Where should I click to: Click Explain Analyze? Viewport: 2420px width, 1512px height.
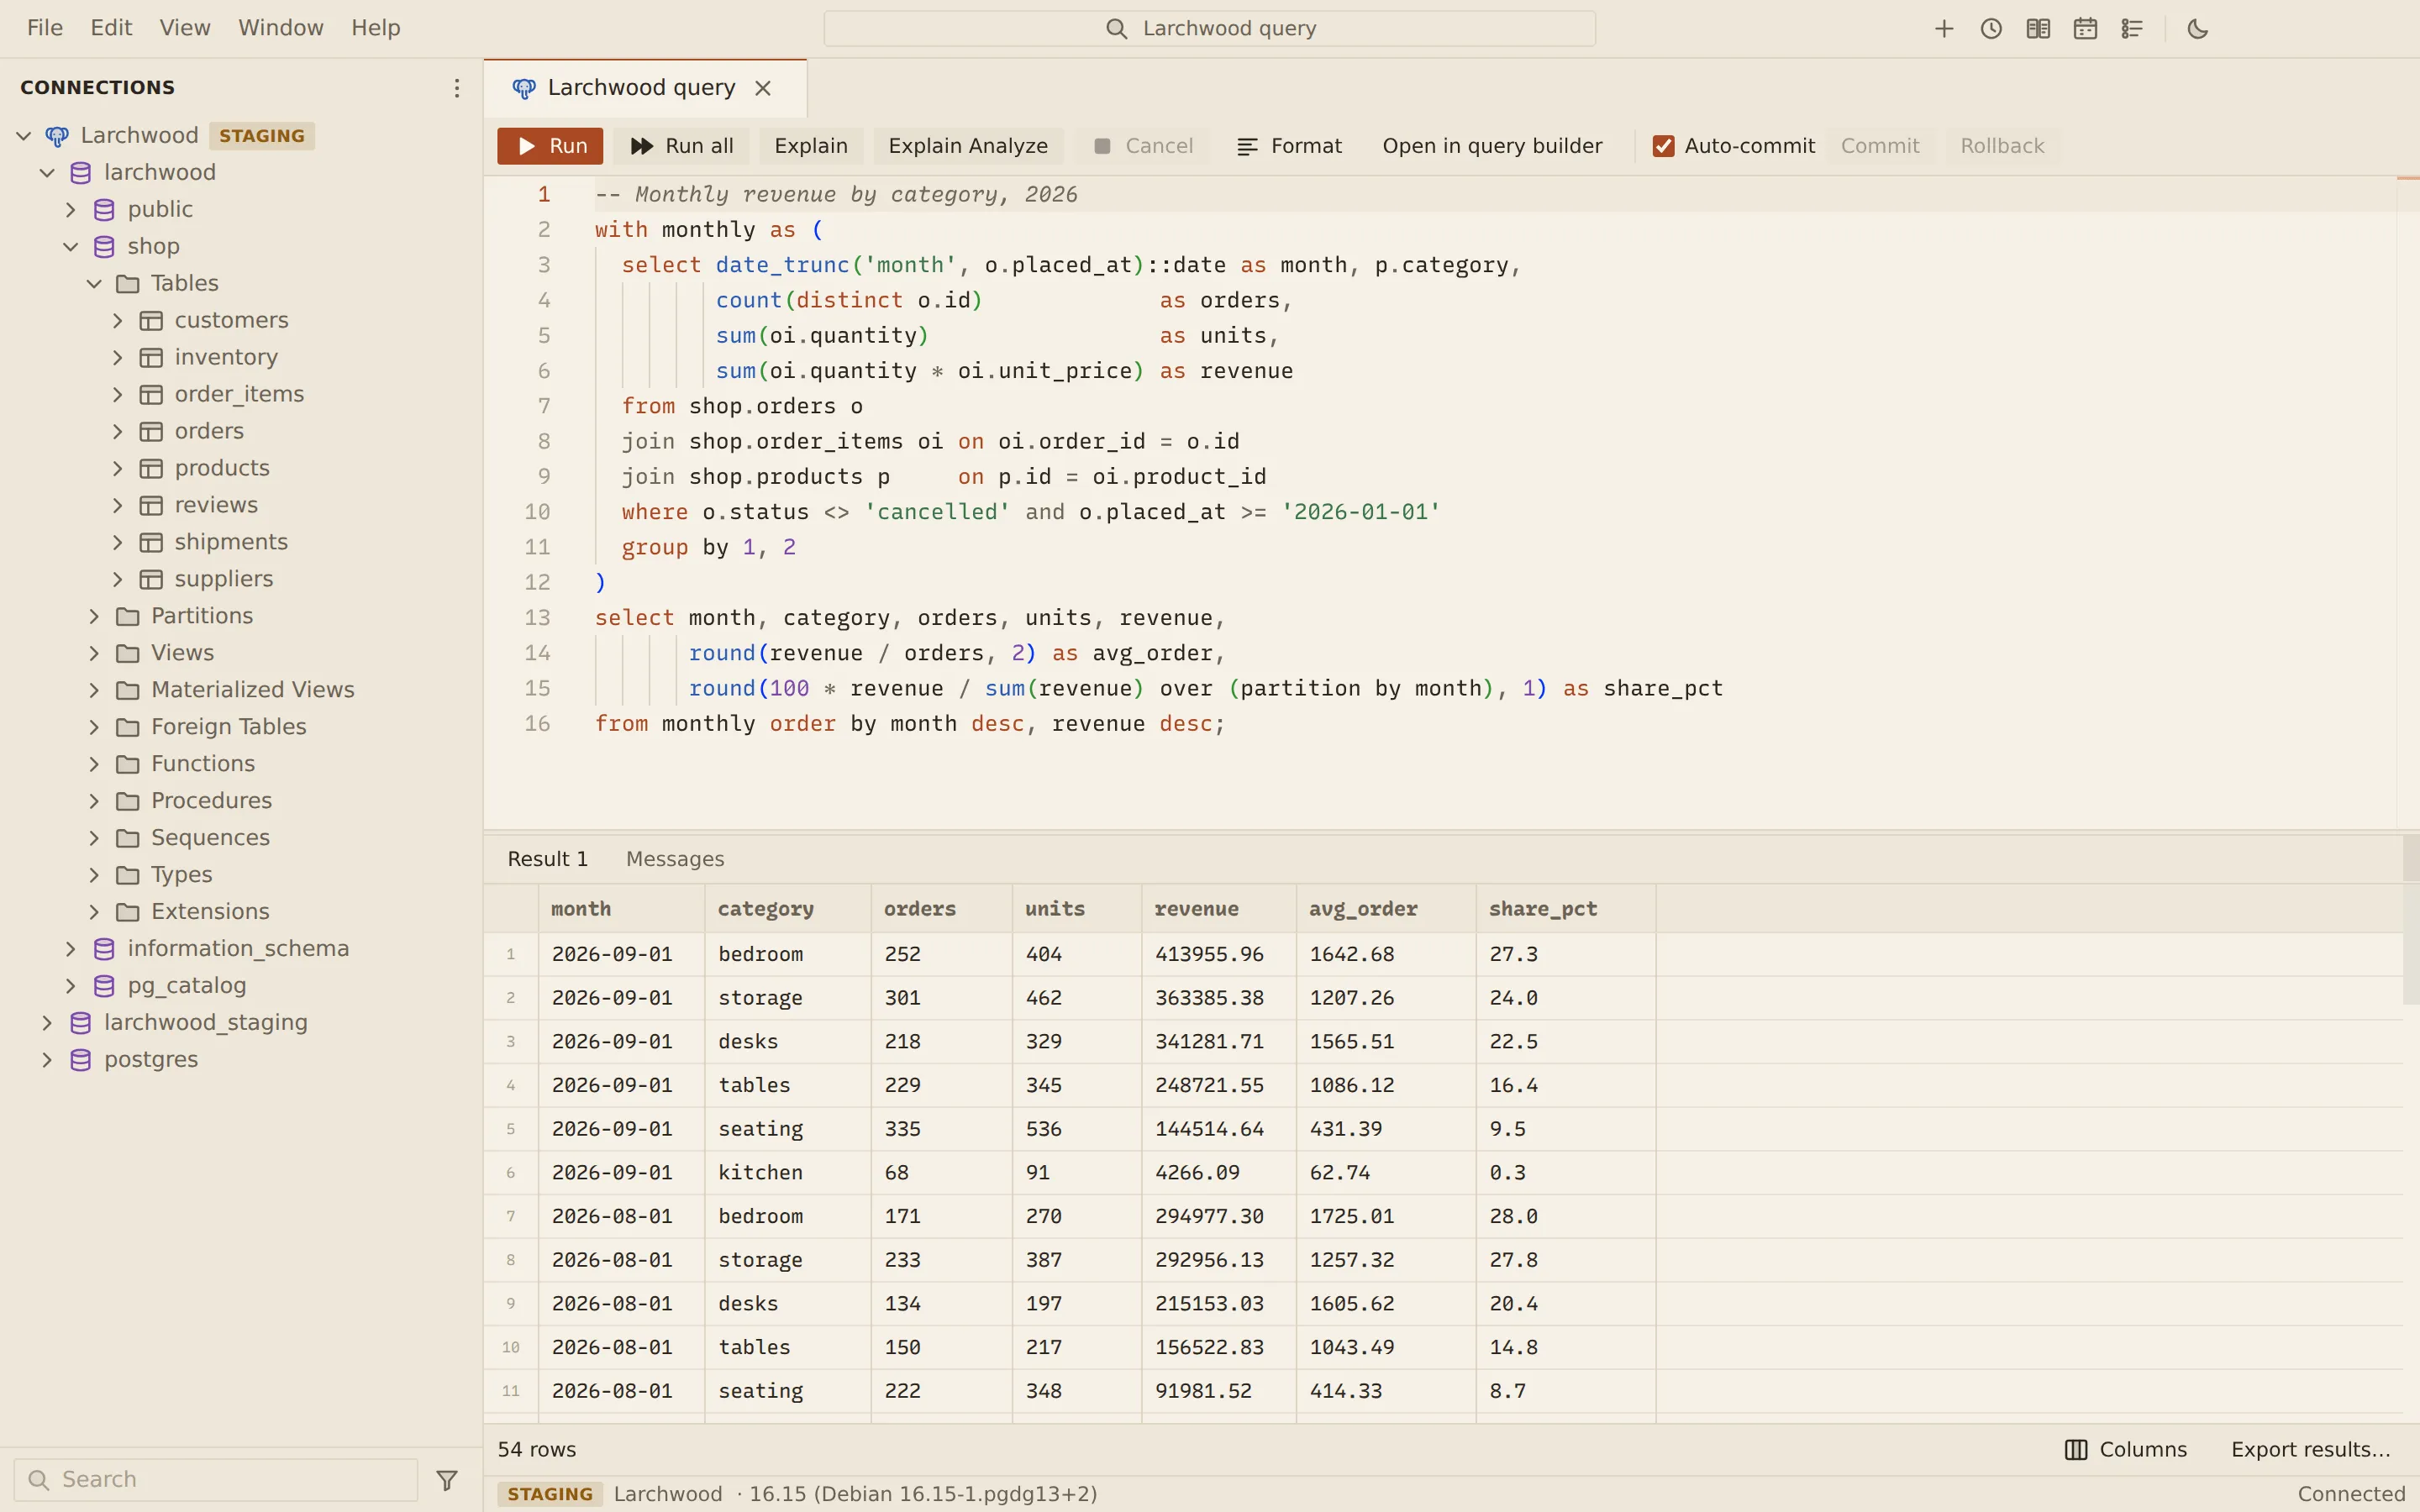pyautogui.click(x=968, y=146)
